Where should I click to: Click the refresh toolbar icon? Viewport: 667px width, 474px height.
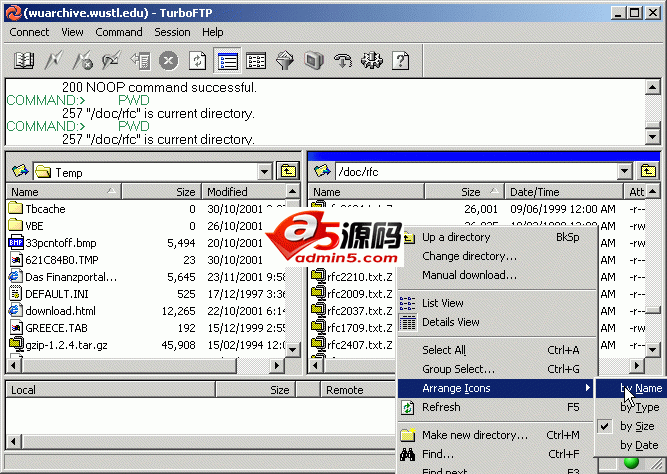pos(198,61)
